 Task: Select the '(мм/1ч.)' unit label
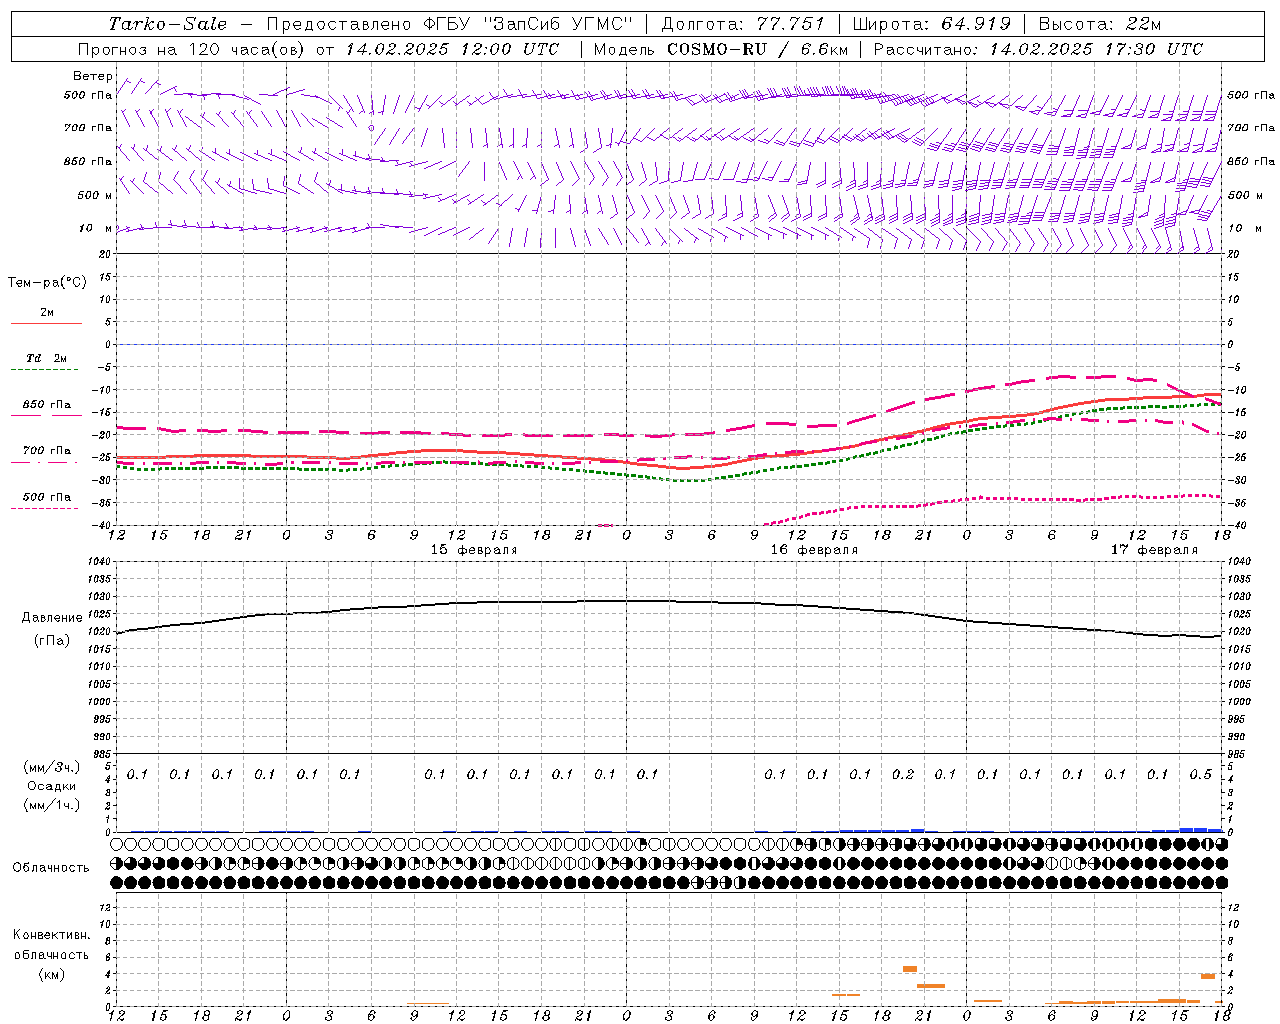coord(52,805)
